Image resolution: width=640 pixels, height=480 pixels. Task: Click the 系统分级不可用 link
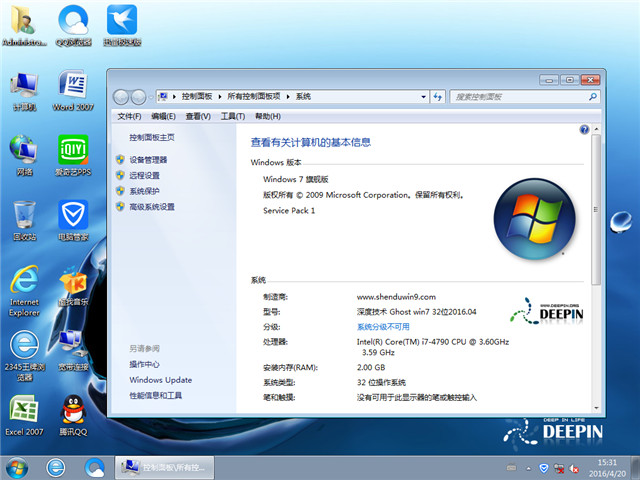click(x=383, y=327)
